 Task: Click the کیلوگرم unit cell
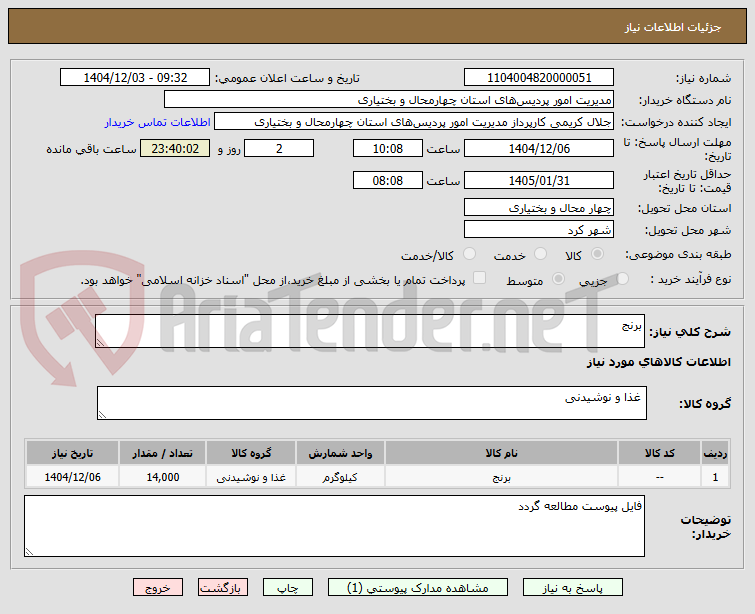(x=340, y=477)
